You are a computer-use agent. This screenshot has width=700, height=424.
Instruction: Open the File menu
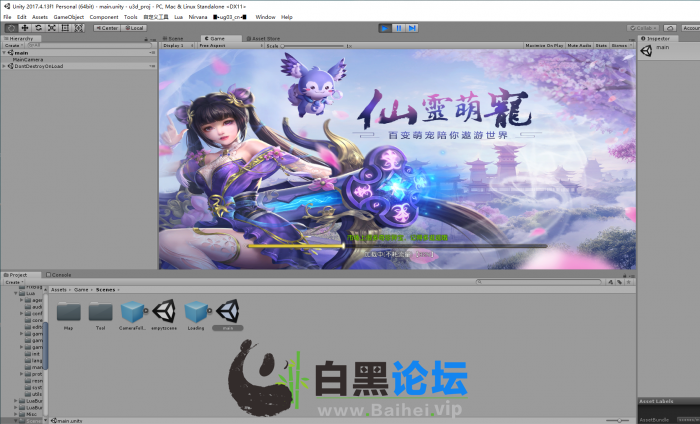[7, 17]
